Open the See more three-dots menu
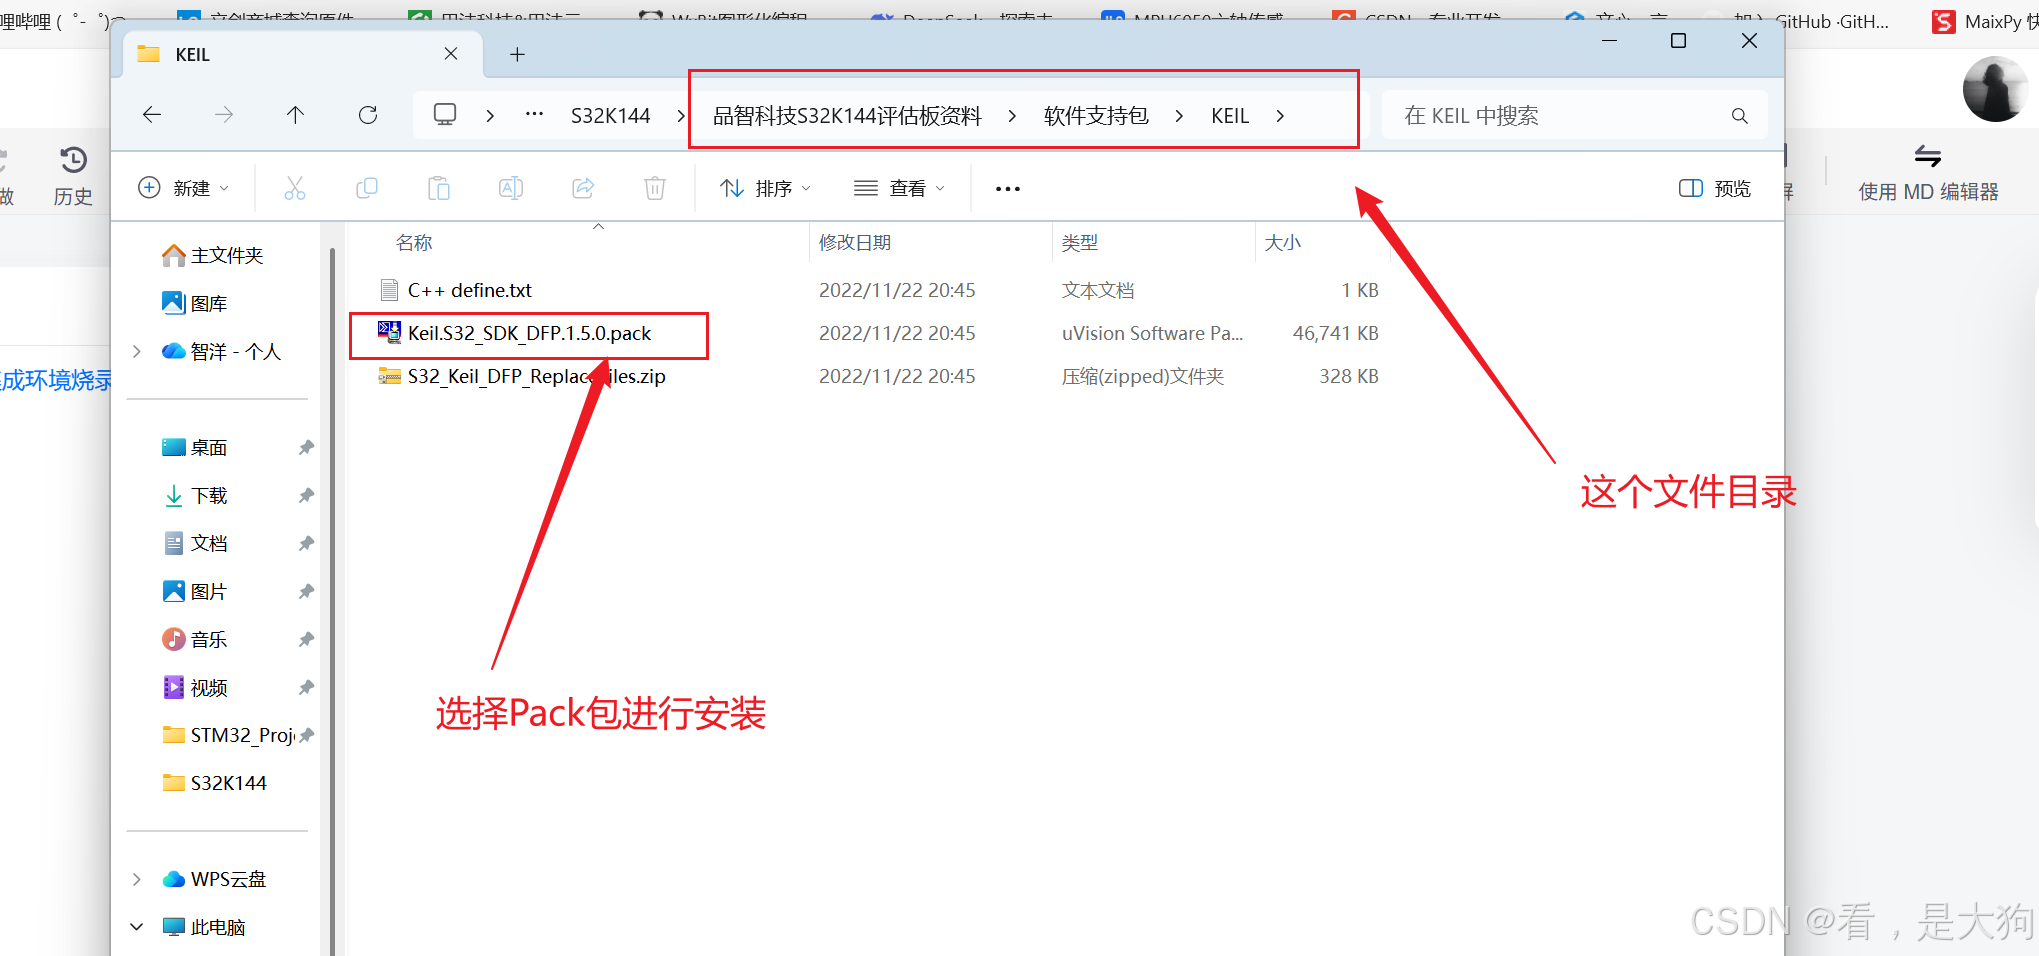Viewport: 2039px width, 956px height. tap(1008, 189)
